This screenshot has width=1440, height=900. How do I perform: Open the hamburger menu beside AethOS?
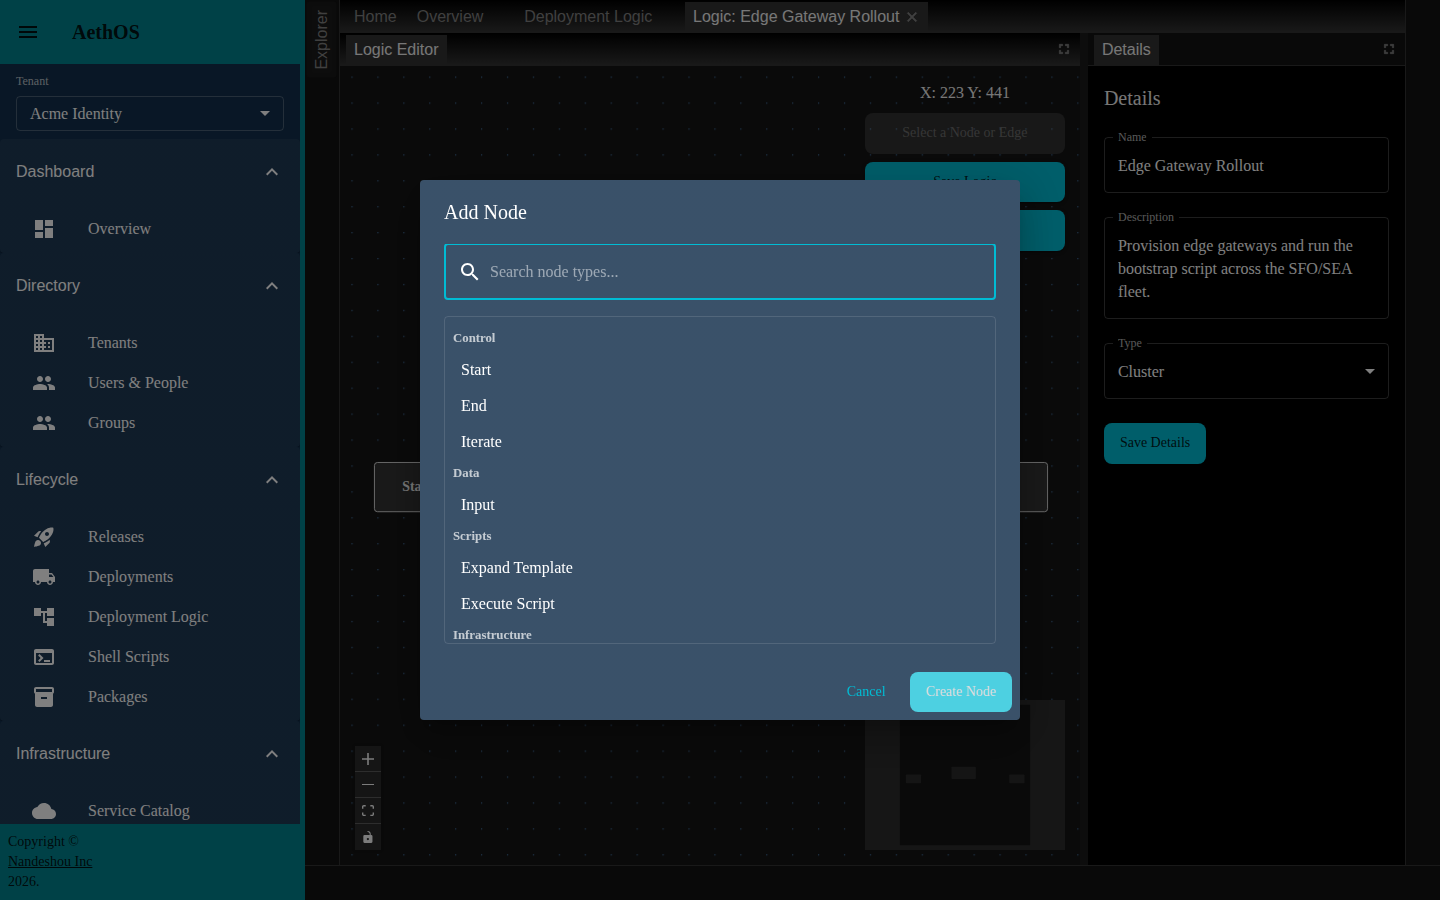tap(28, 32)
